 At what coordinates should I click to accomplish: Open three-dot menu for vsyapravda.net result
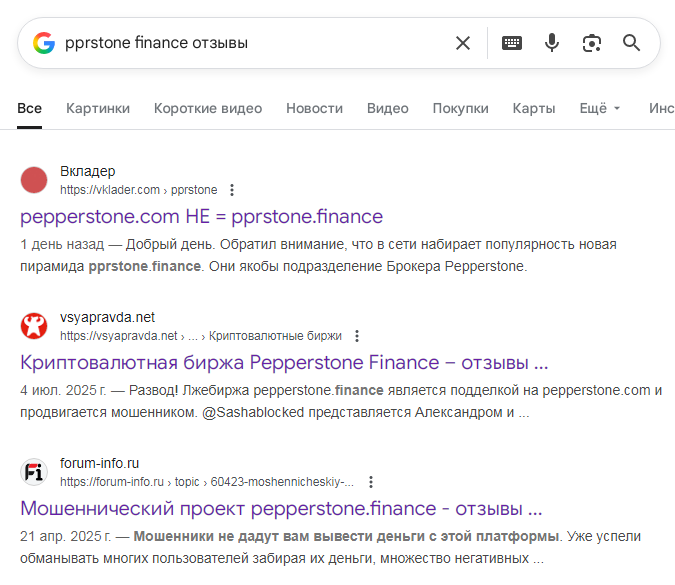[x=357, y=336]
